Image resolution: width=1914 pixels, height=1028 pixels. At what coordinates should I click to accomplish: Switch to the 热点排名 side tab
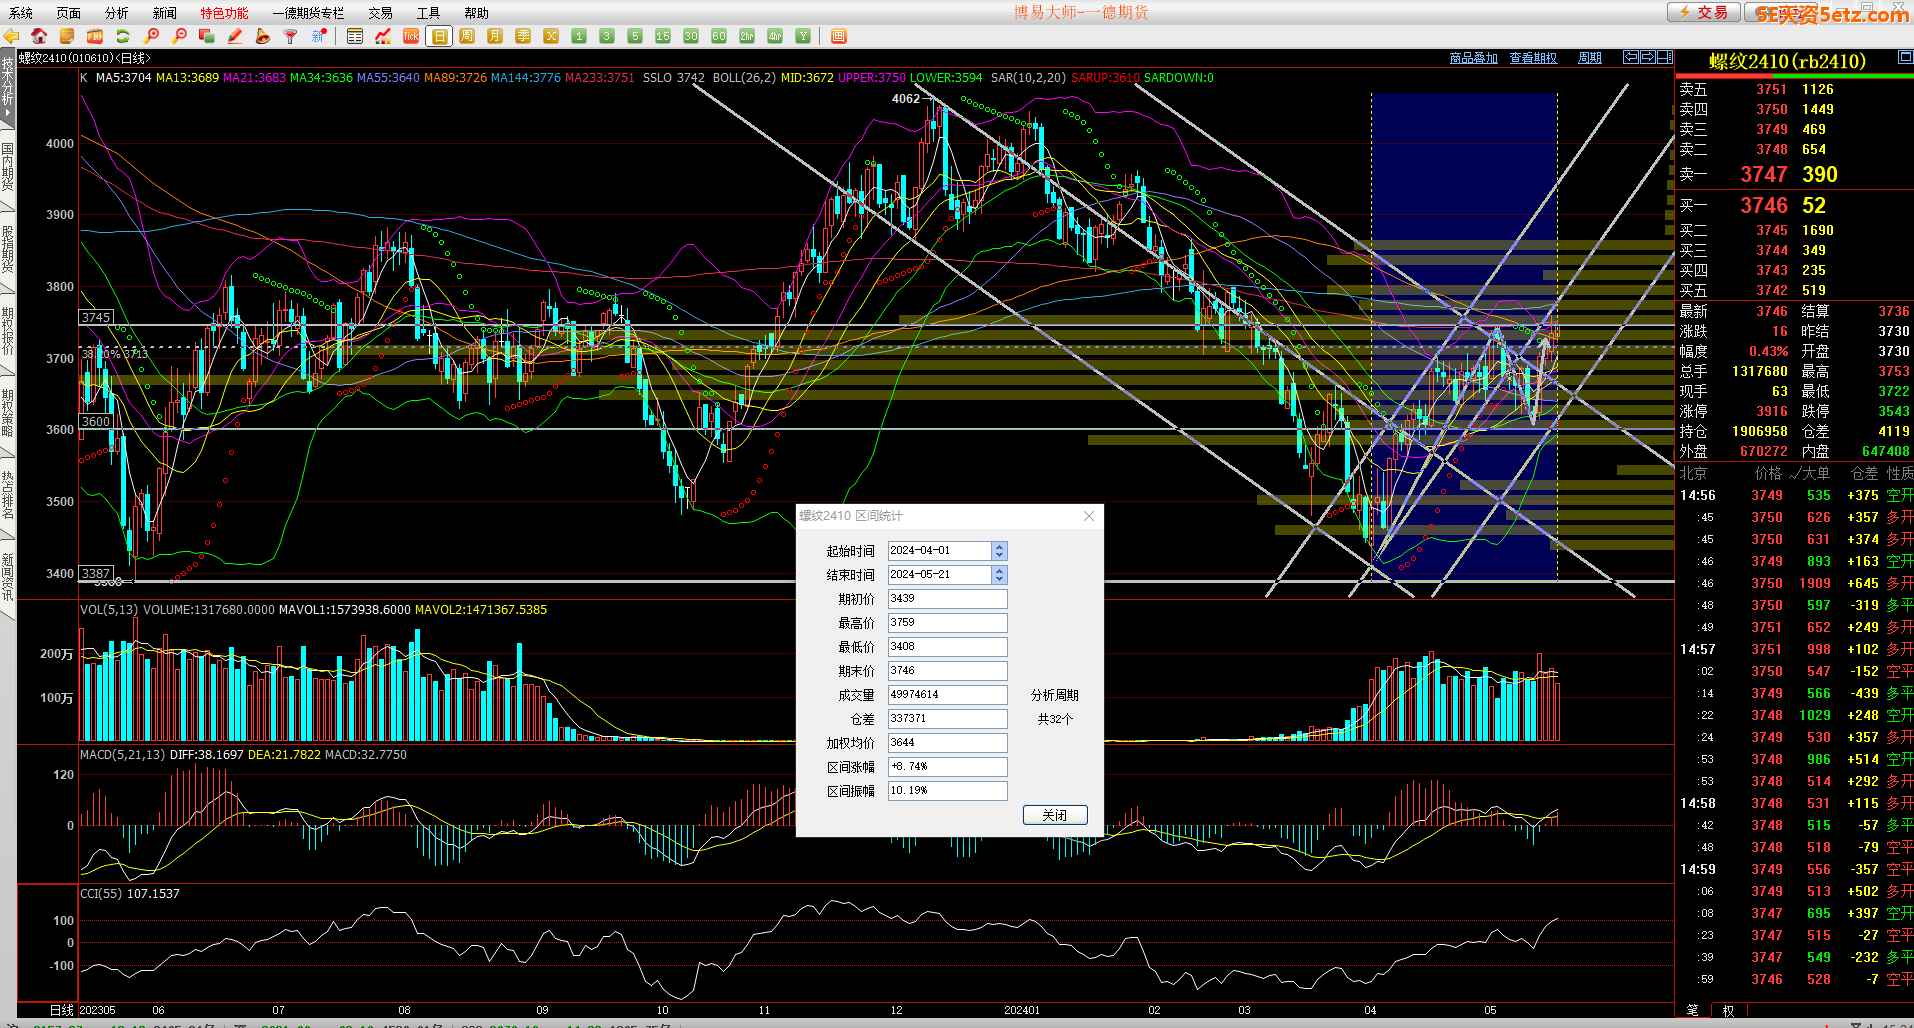tap(8, 496)
